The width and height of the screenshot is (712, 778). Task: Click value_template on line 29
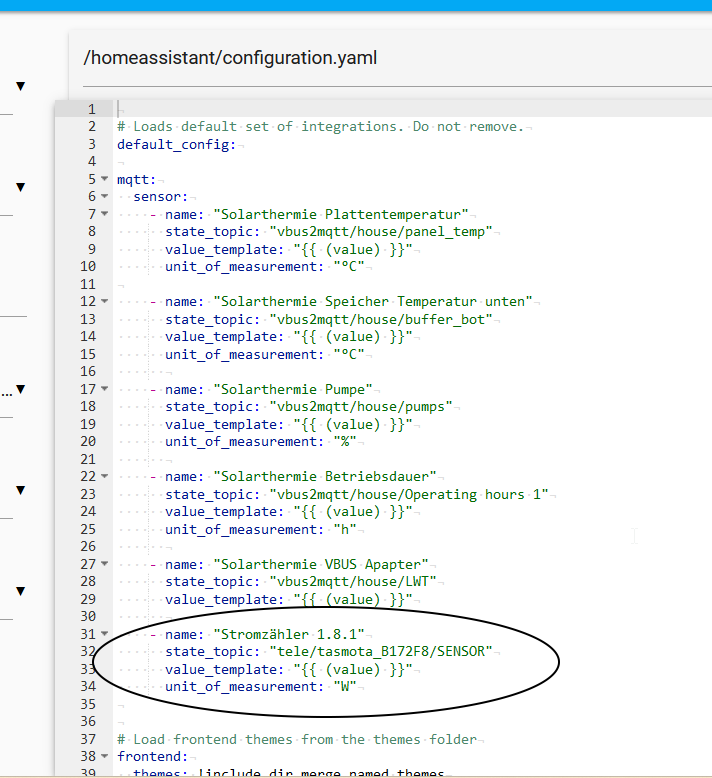(x=289, y=599)
